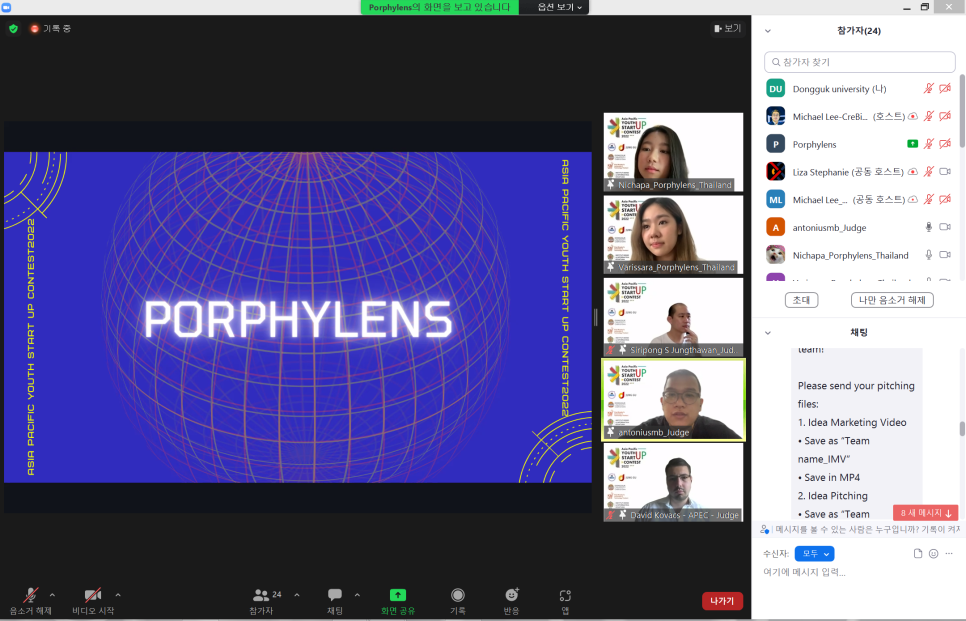Collapse the 참가자(24) panel chevron
966x621 pixels.
(768, 31)
